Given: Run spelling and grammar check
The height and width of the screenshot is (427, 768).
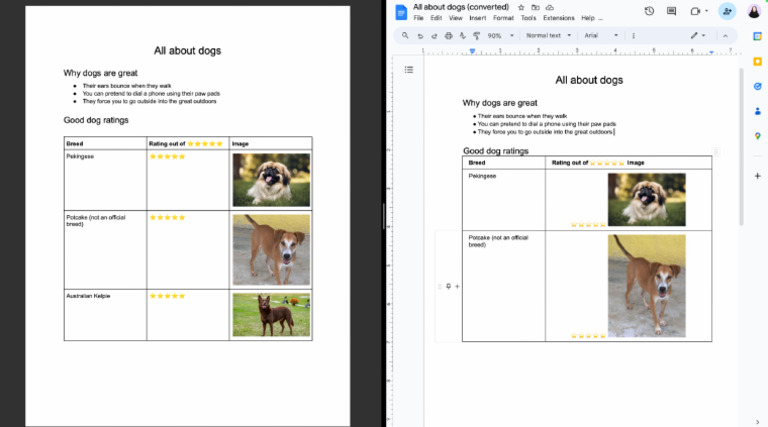Looking at the screenshot, I should point(462,36).
